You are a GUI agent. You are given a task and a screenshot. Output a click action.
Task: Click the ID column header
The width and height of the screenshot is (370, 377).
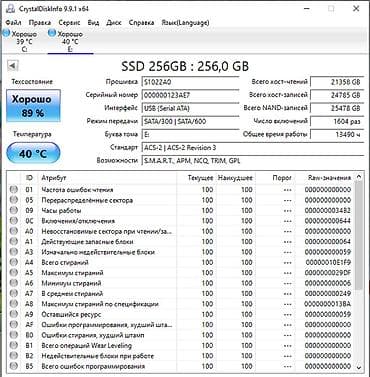(x=29, y=178)
